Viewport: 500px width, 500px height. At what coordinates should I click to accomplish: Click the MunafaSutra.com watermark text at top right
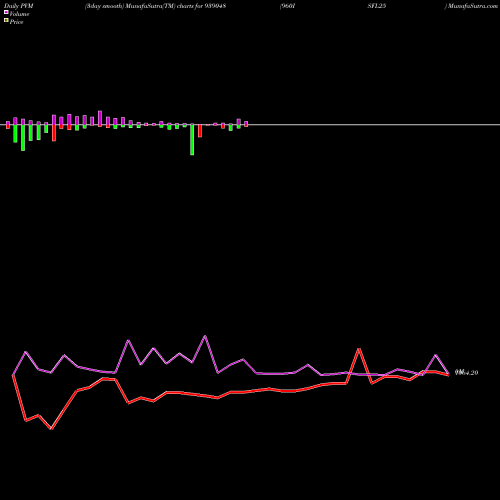tap(473, 6)
